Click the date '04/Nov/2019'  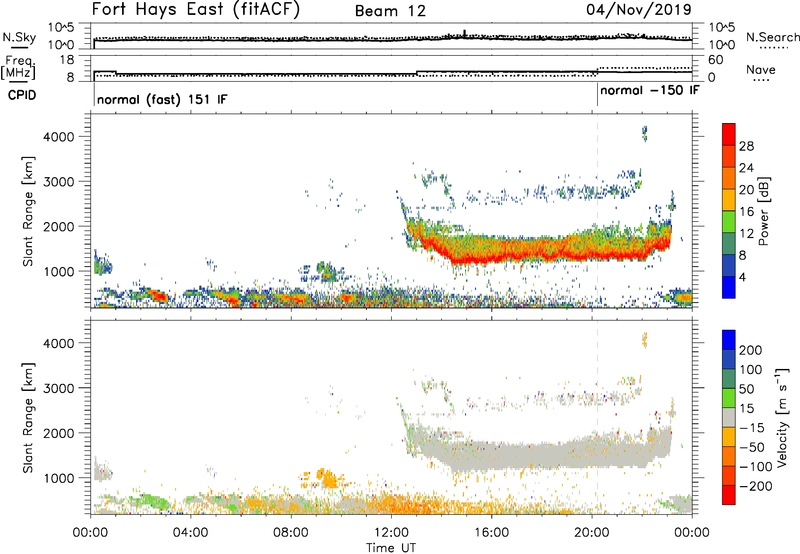coord(639,10)
